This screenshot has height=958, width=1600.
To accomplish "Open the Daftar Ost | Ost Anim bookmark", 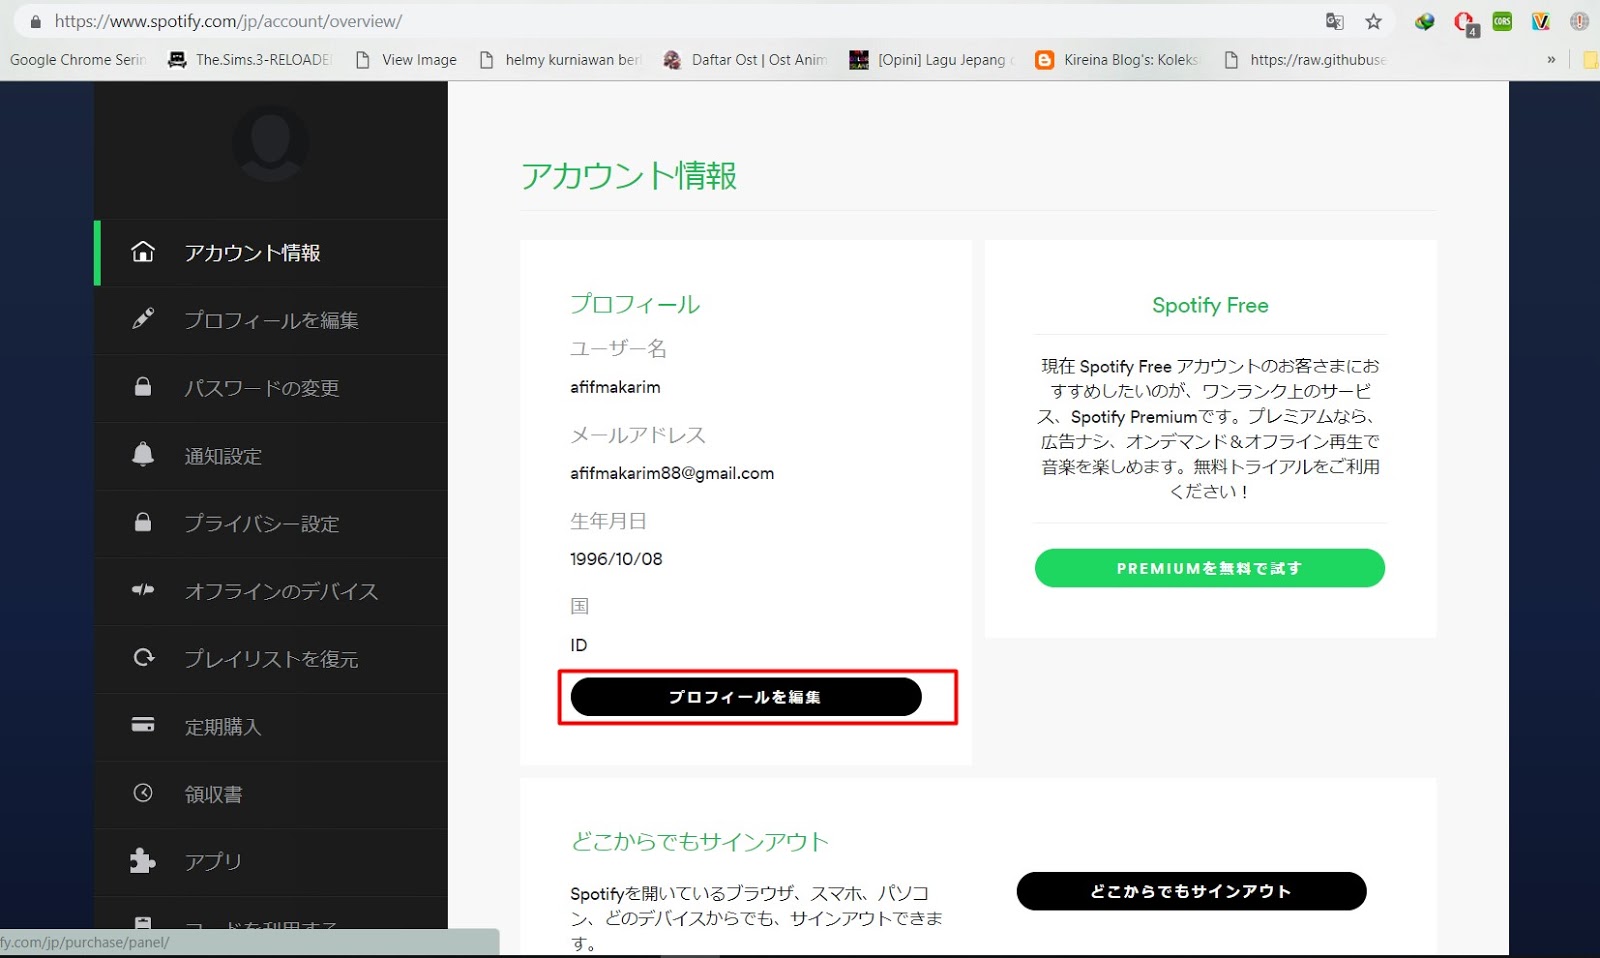I will pyautogui.click(x=745, y=60).
